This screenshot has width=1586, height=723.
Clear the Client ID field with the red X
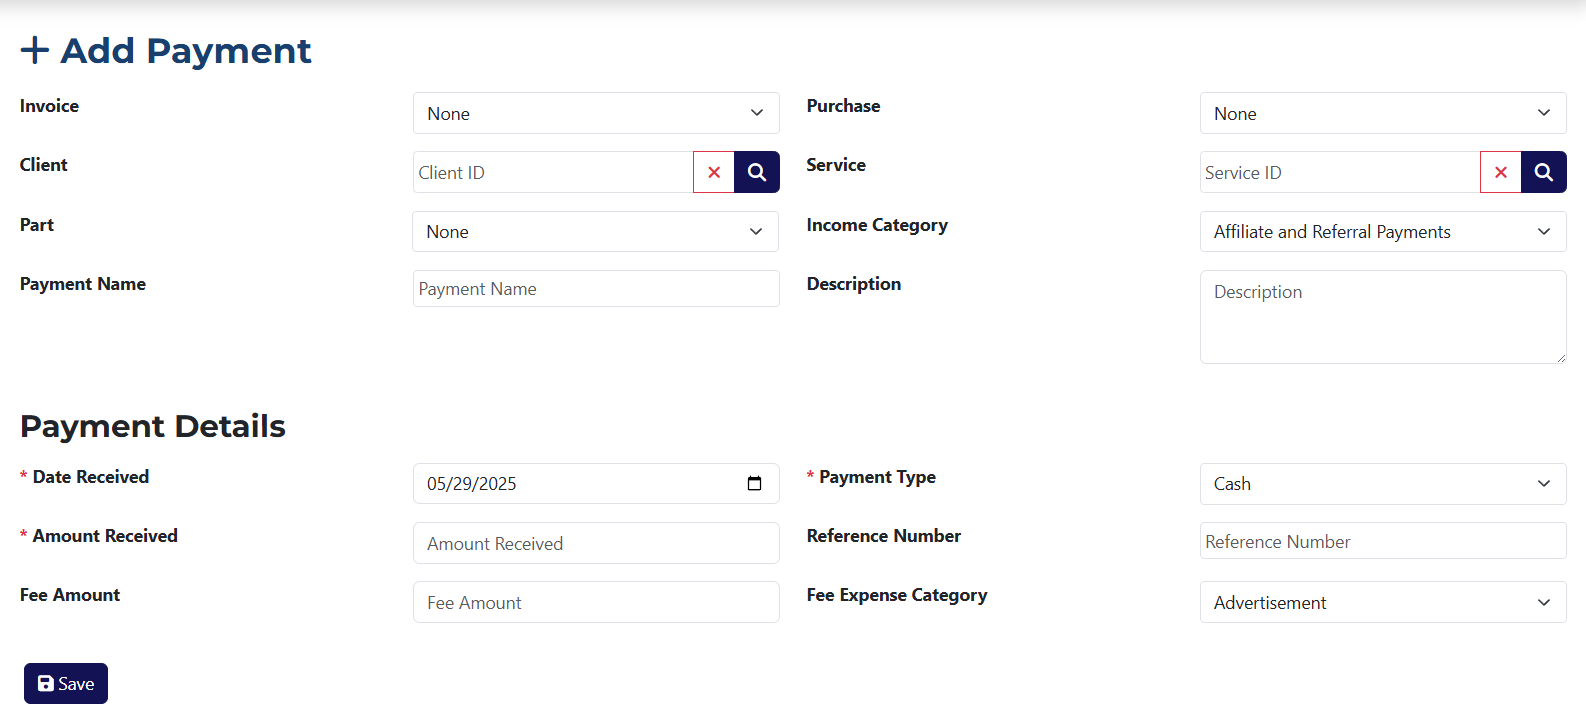714,172
